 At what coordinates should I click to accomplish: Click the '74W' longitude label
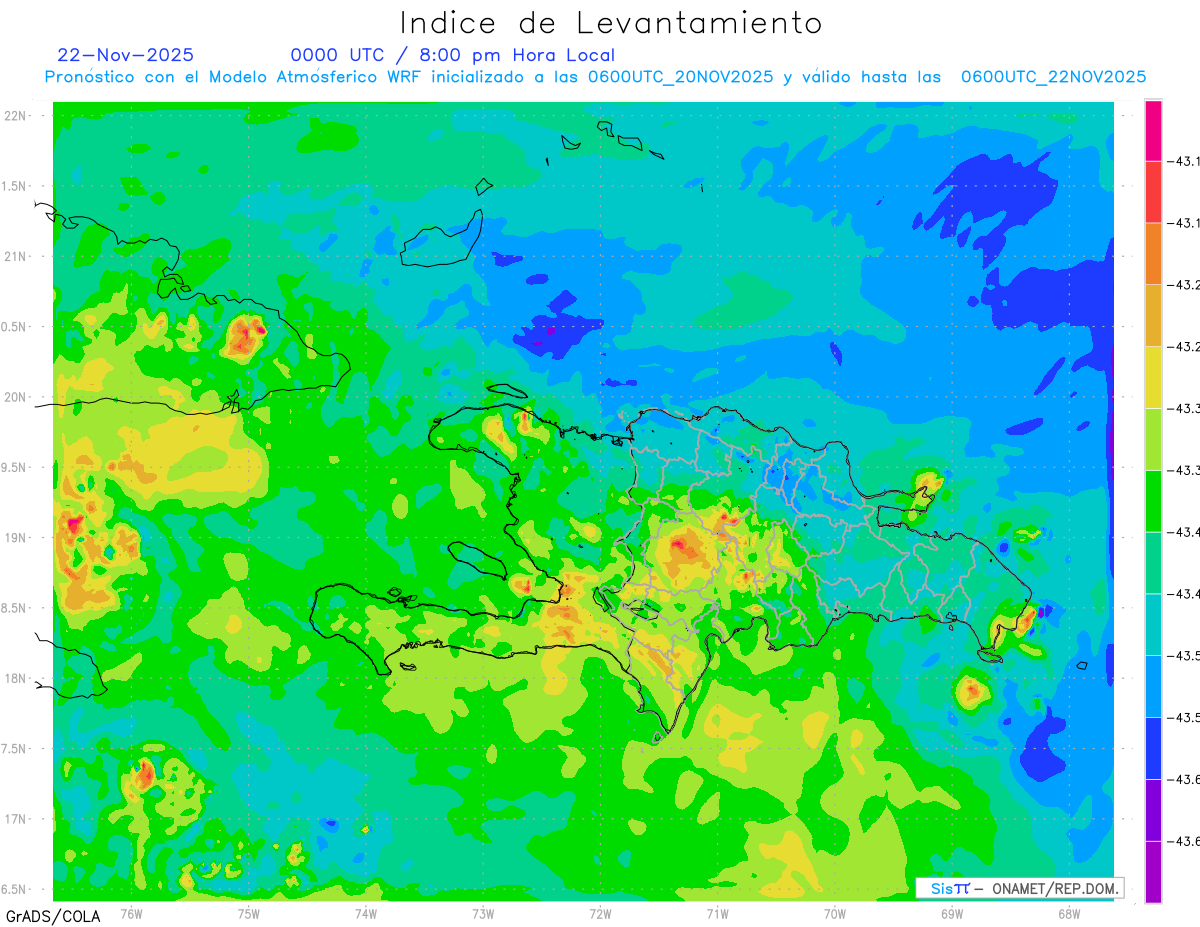(366, 914)
